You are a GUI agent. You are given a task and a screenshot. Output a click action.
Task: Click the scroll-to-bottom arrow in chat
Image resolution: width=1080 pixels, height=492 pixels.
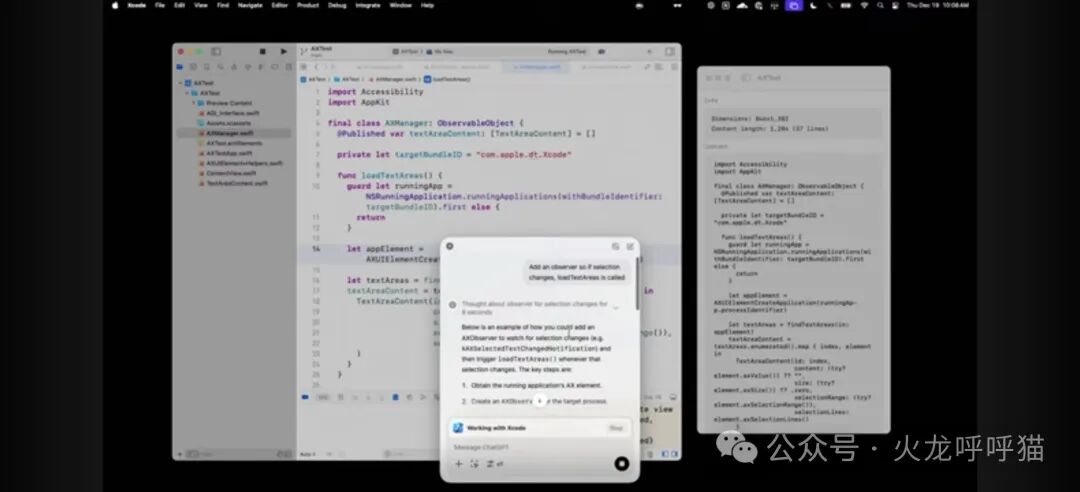[x=540, y=401]
